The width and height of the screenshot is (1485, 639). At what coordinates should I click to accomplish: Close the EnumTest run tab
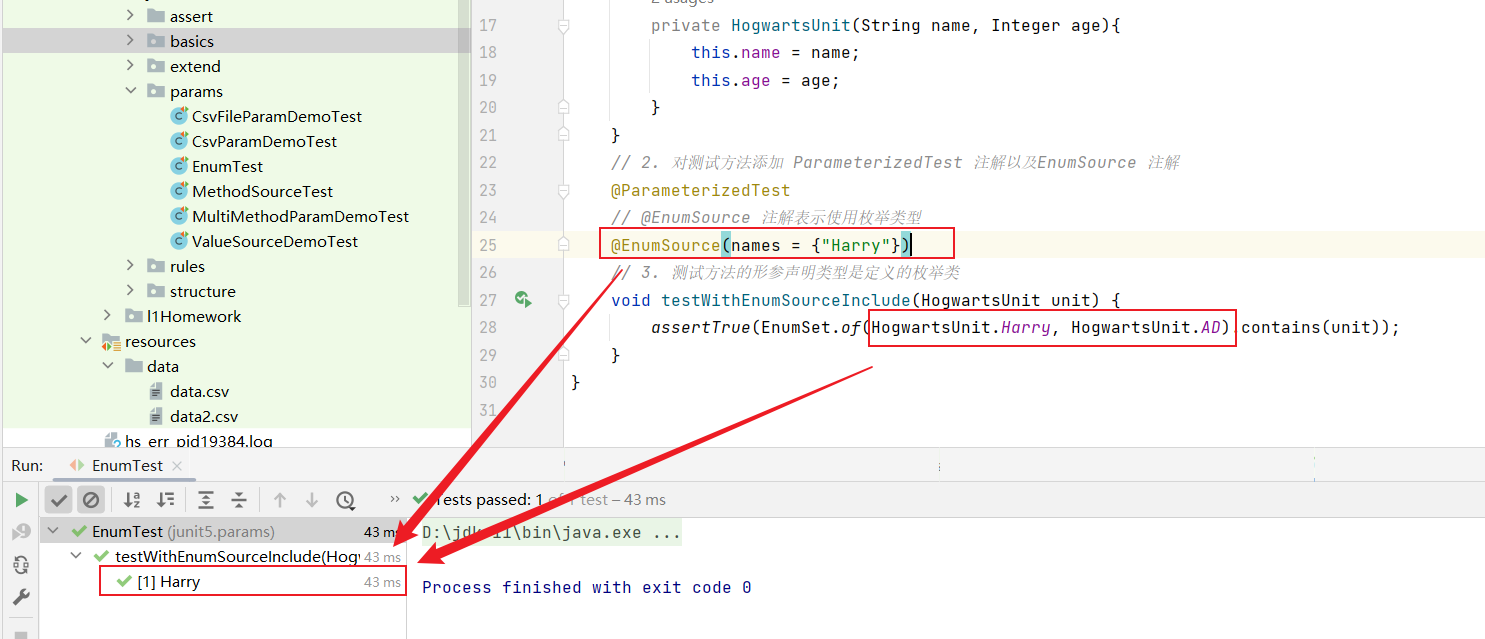177,465
